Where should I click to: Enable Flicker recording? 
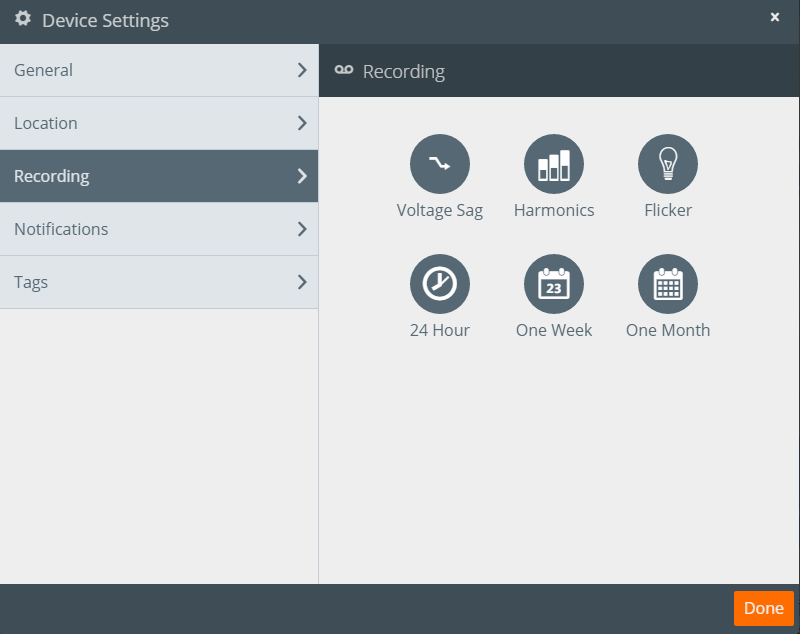click(x=667, y=163)
